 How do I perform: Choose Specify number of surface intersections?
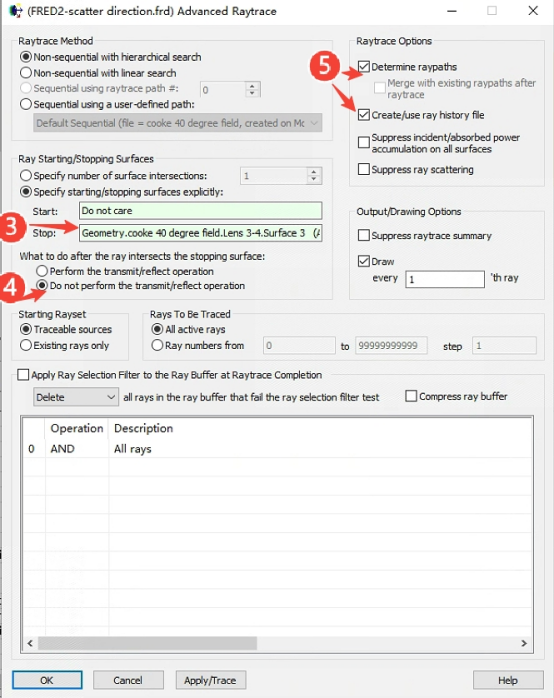point(26,175)
